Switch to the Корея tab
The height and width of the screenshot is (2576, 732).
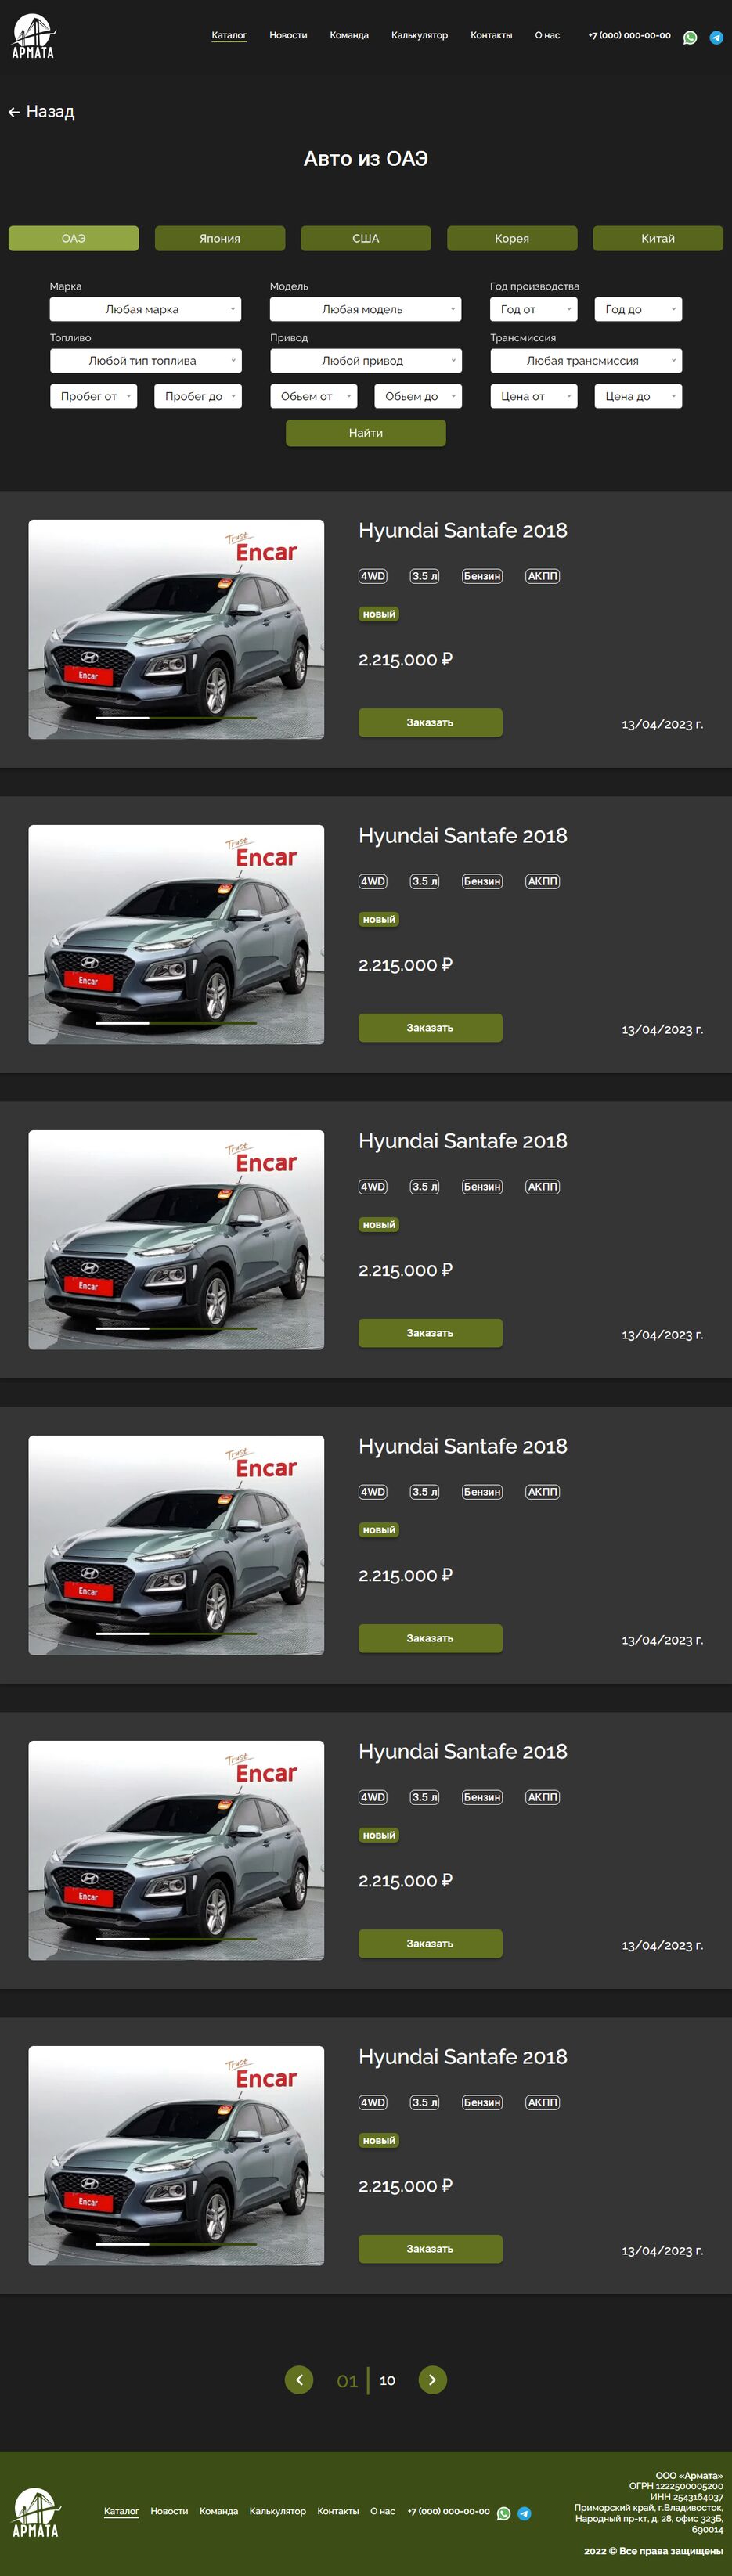(512, 238)
